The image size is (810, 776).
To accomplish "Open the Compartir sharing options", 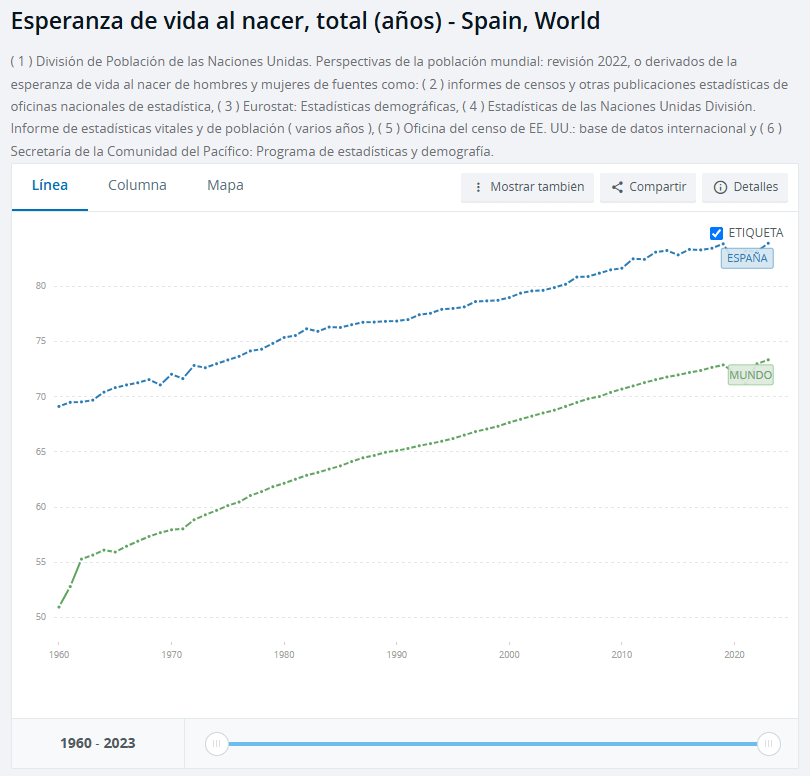I will click(647, 187).
